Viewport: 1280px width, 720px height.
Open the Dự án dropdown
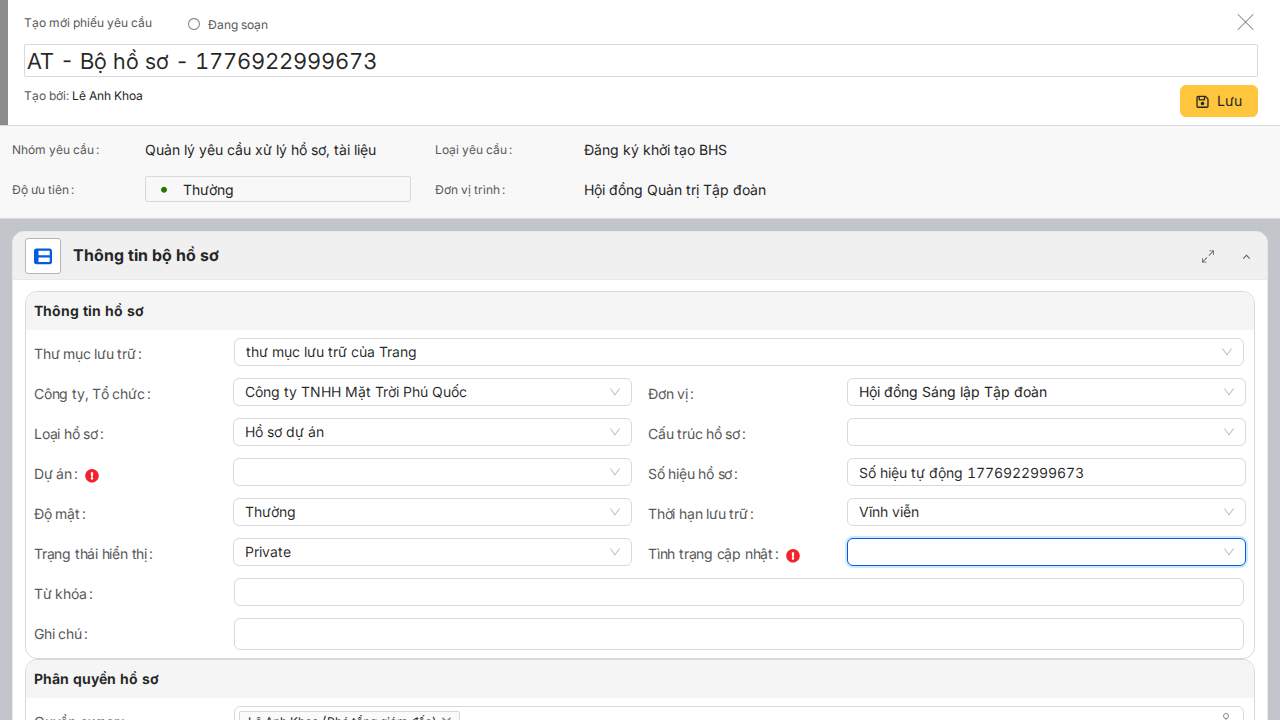pos(432,472)
